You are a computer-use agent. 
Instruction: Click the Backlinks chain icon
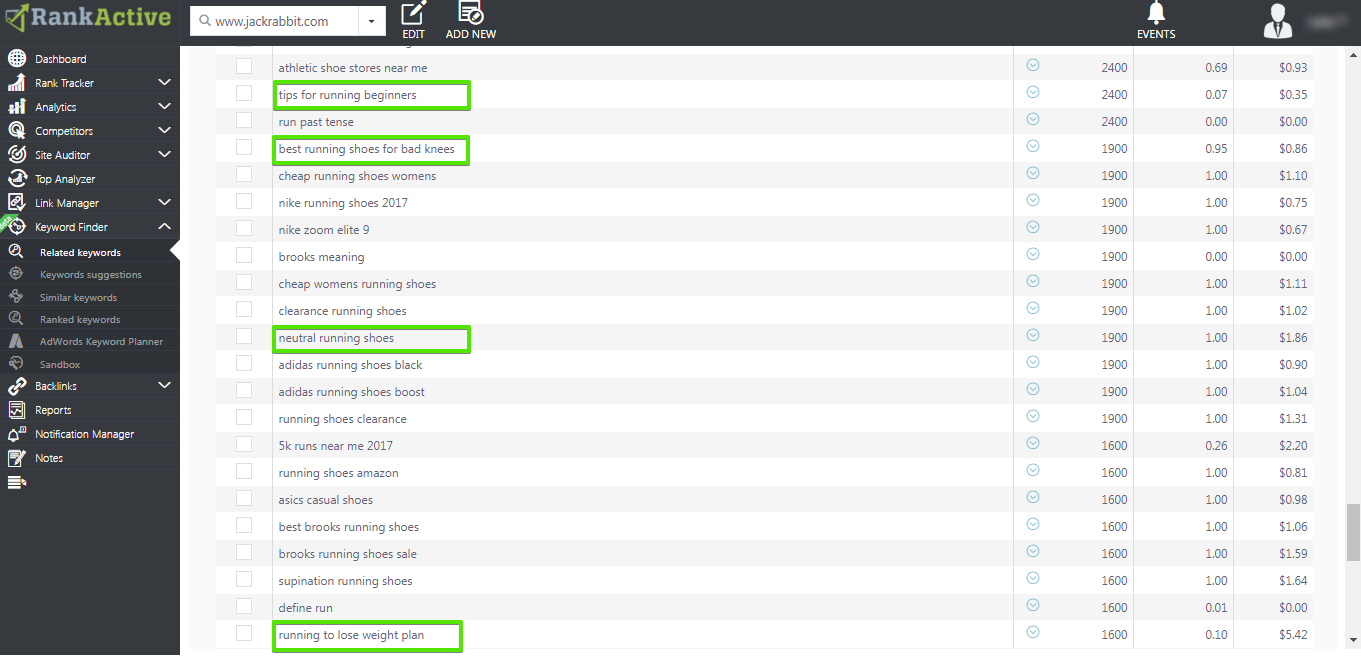pos(17,386)
